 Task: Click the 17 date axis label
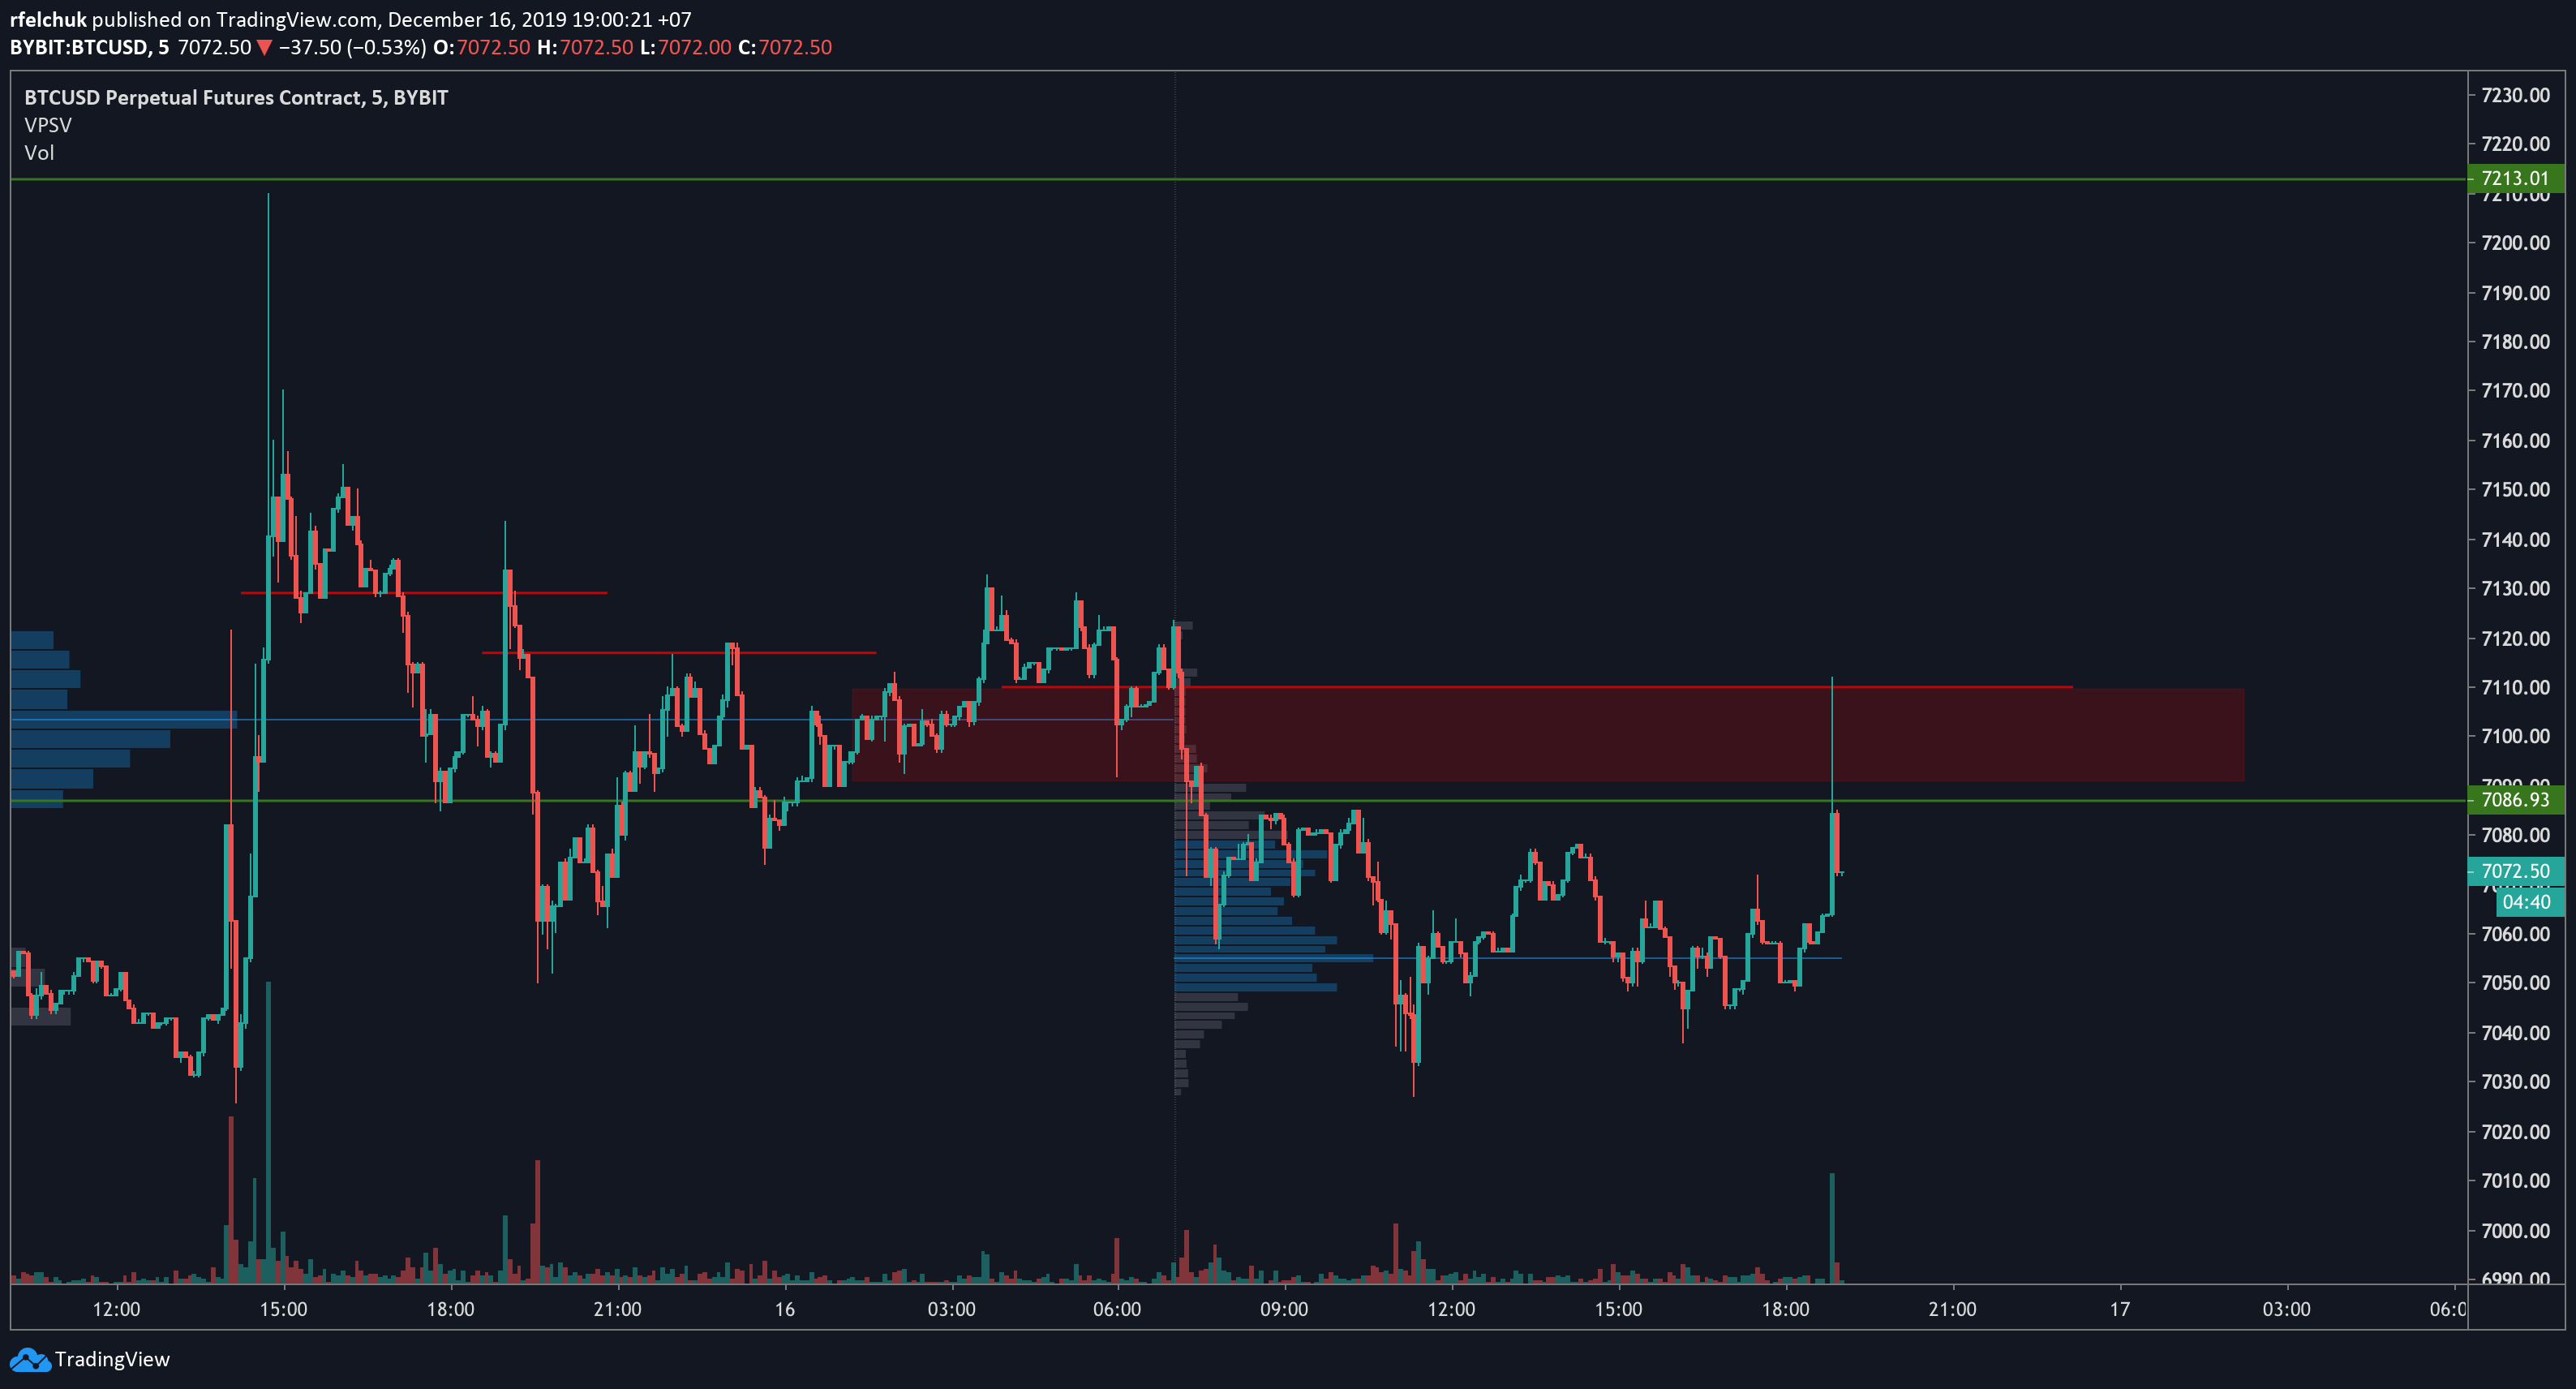tap(2119, 1309)
